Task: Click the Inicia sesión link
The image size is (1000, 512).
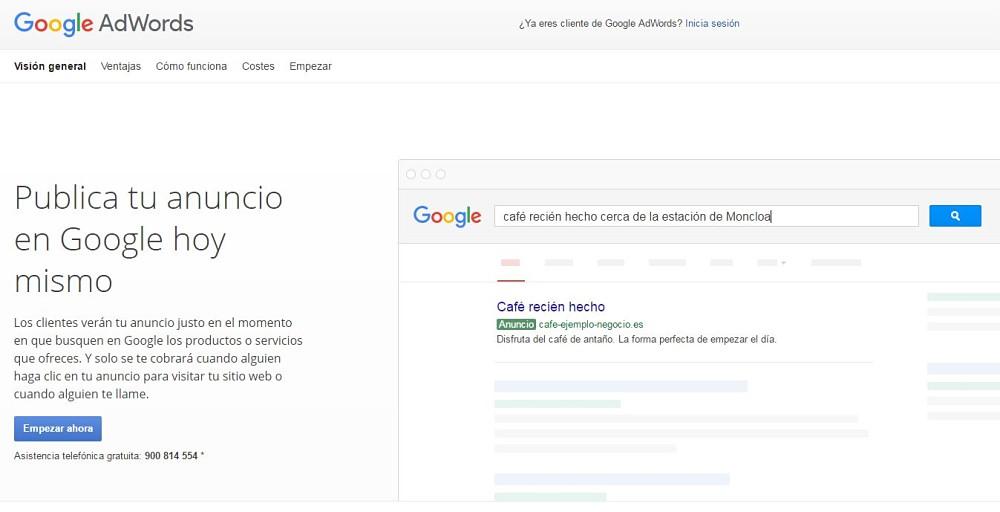Action: 712,24
